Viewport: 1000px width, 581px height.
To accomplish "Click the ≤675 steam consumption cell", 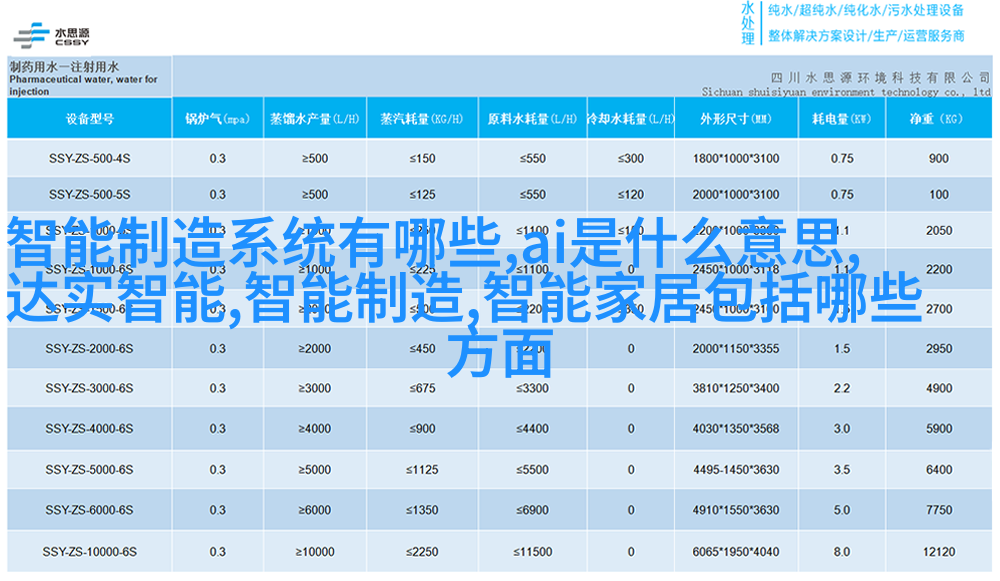I will (422, 388).
